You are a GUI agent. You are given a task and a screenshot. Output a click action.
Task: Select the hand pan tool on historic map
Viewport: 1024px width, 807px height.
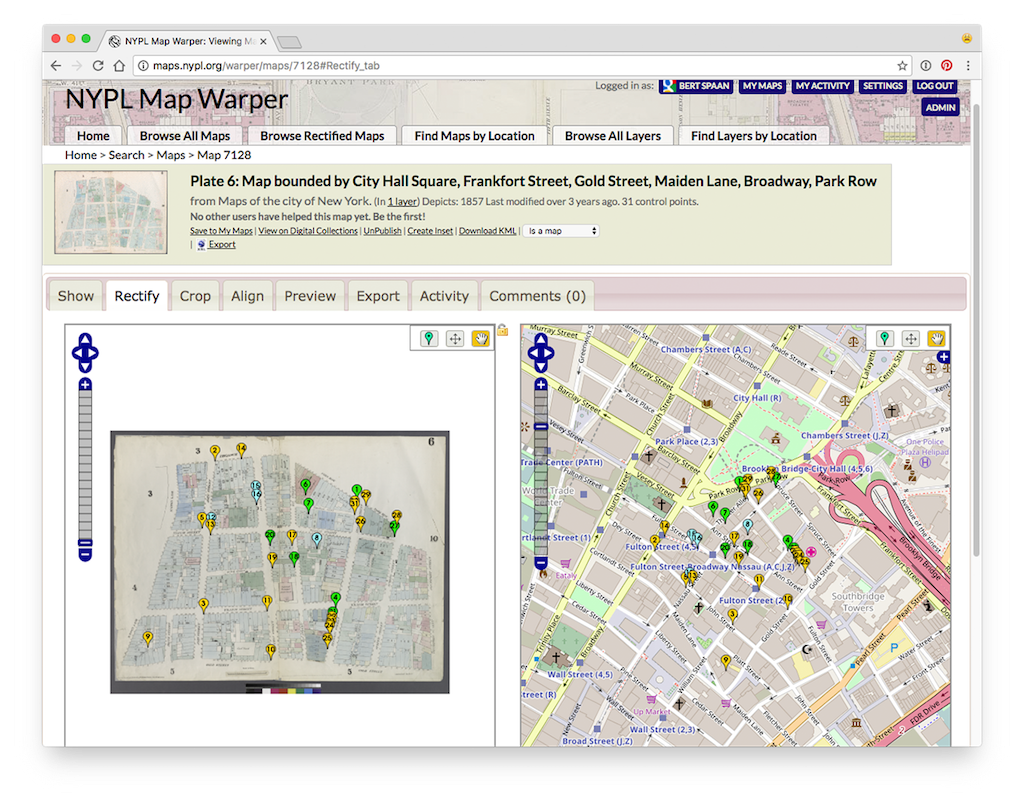481,338
